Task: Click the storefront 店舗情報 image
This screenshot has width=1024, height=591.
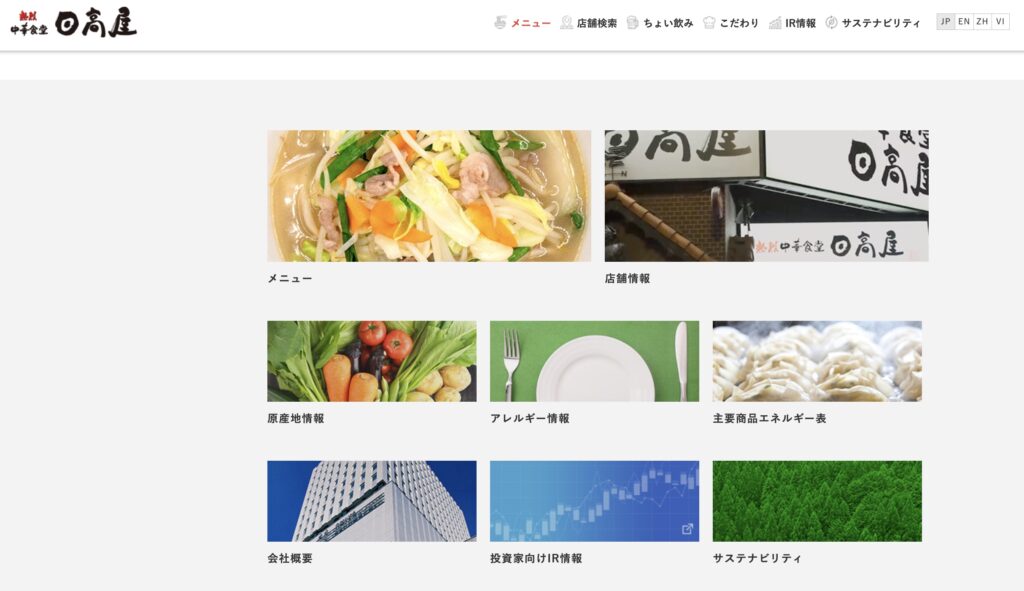Action: tap(767, 196)
